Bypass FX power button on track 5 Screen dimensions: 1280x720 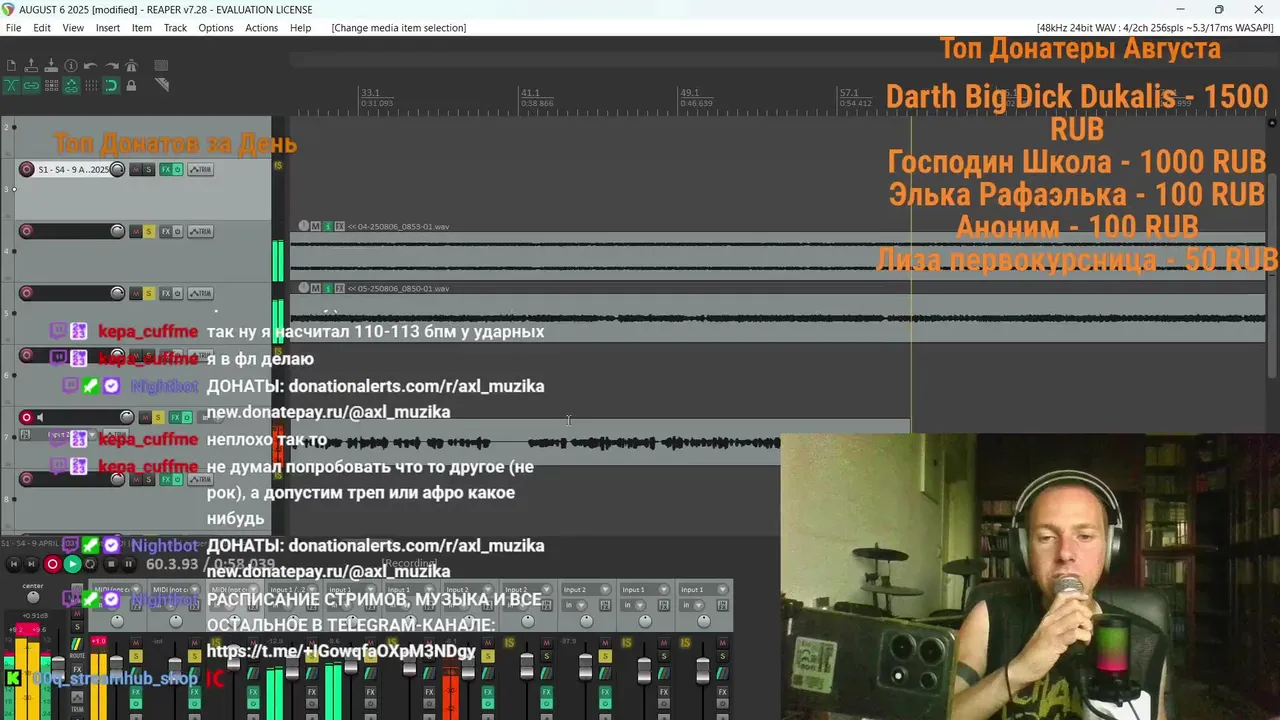pyautogui.click(x=178, y=293)
